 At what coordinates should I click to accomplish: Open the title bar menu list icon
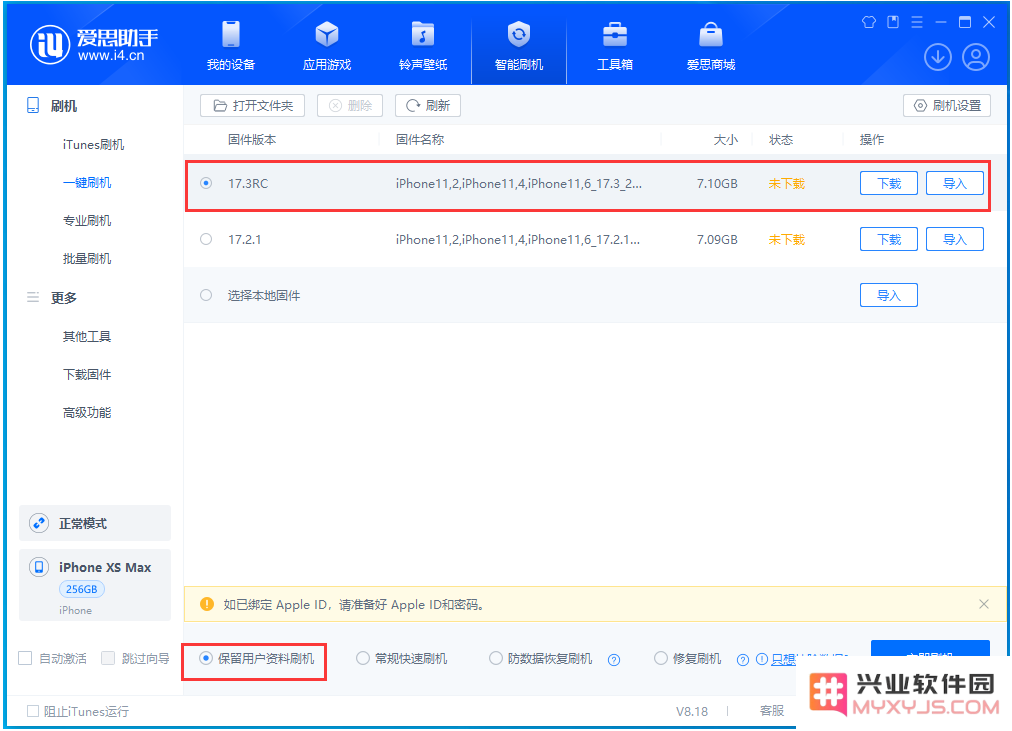pos(916,22)
